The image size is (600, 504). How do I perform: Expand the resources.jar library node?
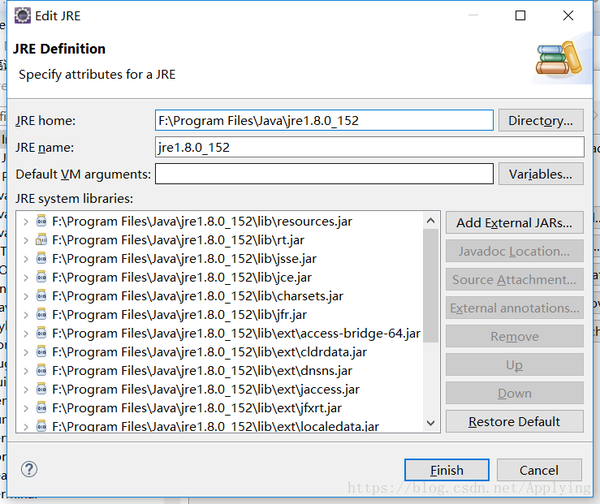25,221
